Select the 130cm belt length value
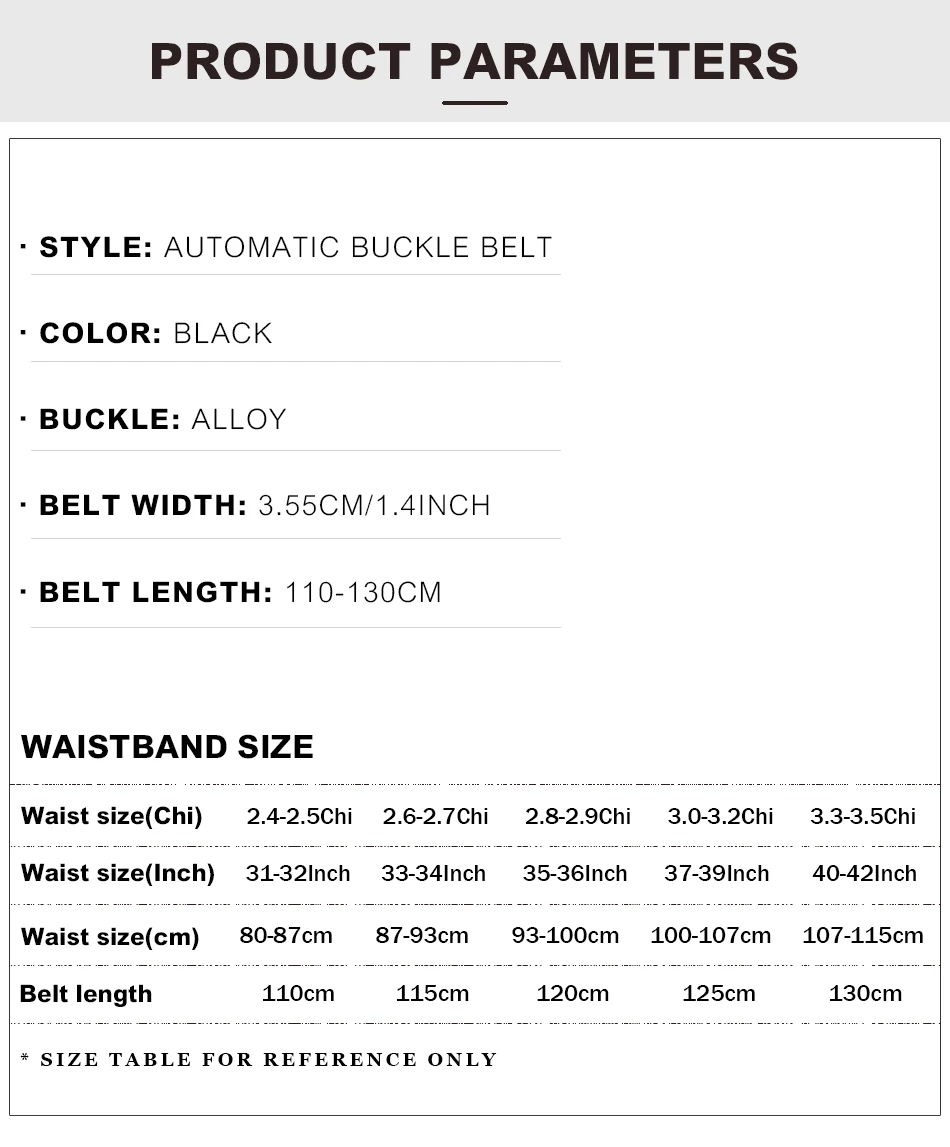 [865, 993]
